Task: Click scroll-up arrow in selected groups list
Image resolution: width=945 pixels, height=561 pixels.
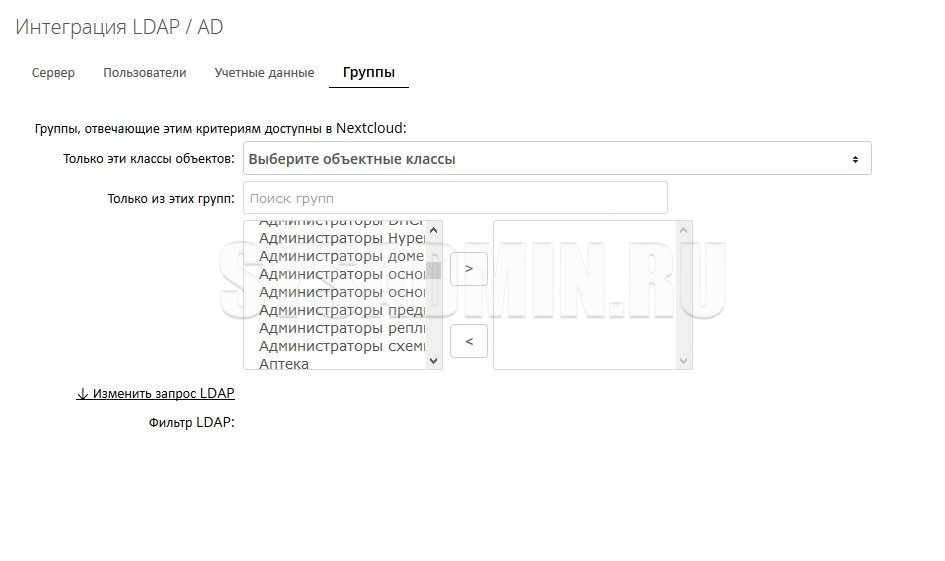Action: pyautogui.click(x=683, y=230)
